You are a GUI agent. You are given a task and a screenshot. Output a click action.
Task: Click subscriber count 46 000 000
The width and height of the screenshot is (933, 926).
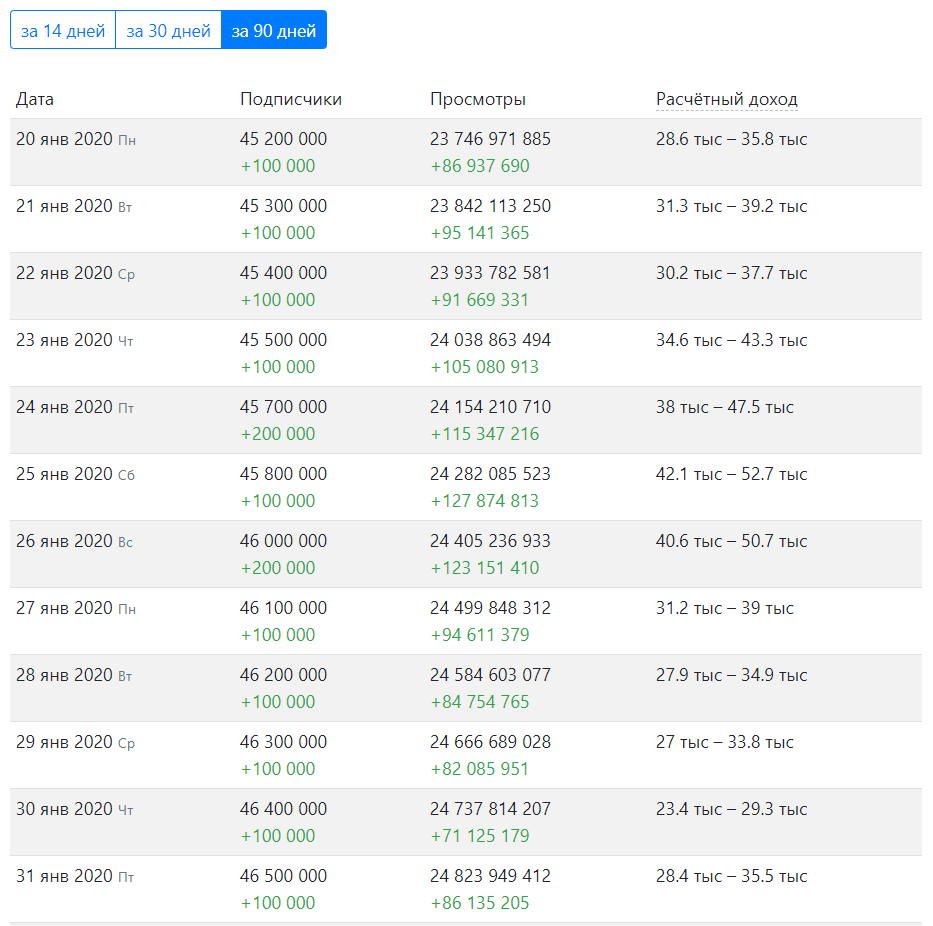coord(283,541)
